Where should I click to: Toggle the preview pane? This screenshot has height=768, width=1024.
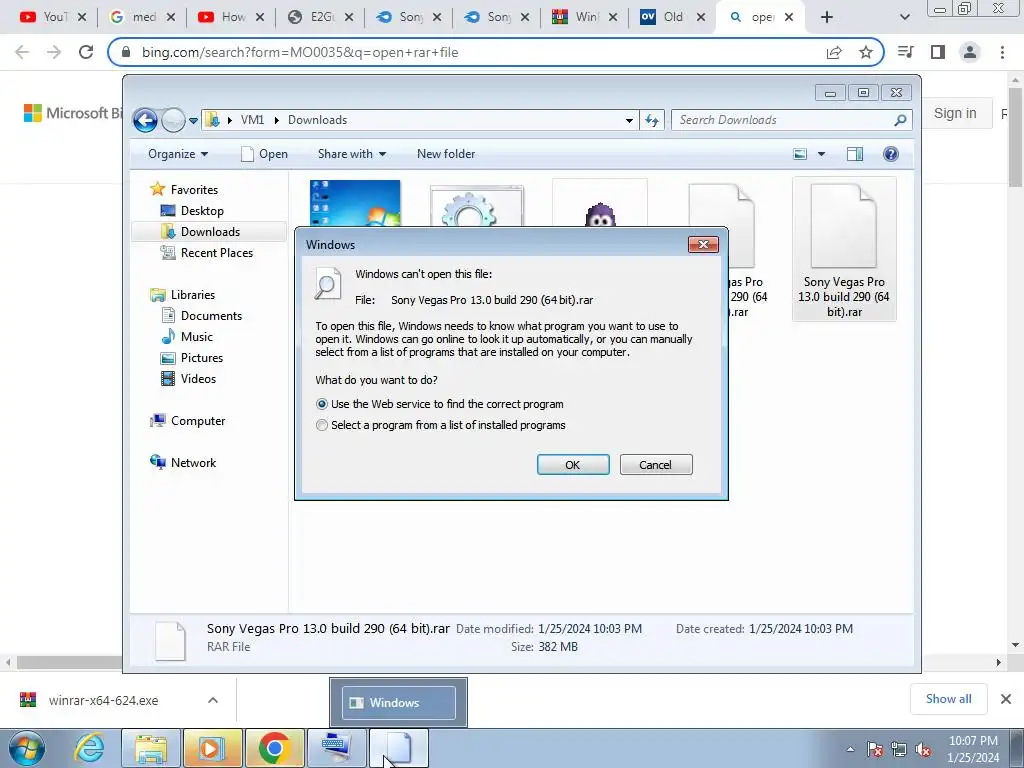pyautogui.click(x=854, y=154)
